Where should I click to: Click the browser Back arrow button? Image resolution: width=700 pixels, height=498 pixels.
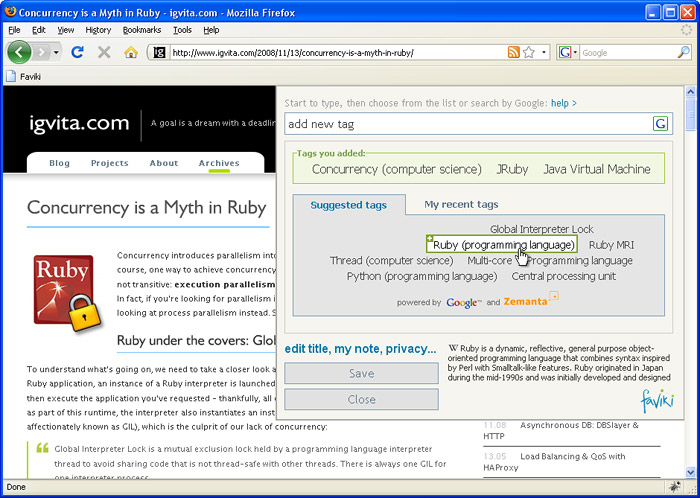click(19, 52)
